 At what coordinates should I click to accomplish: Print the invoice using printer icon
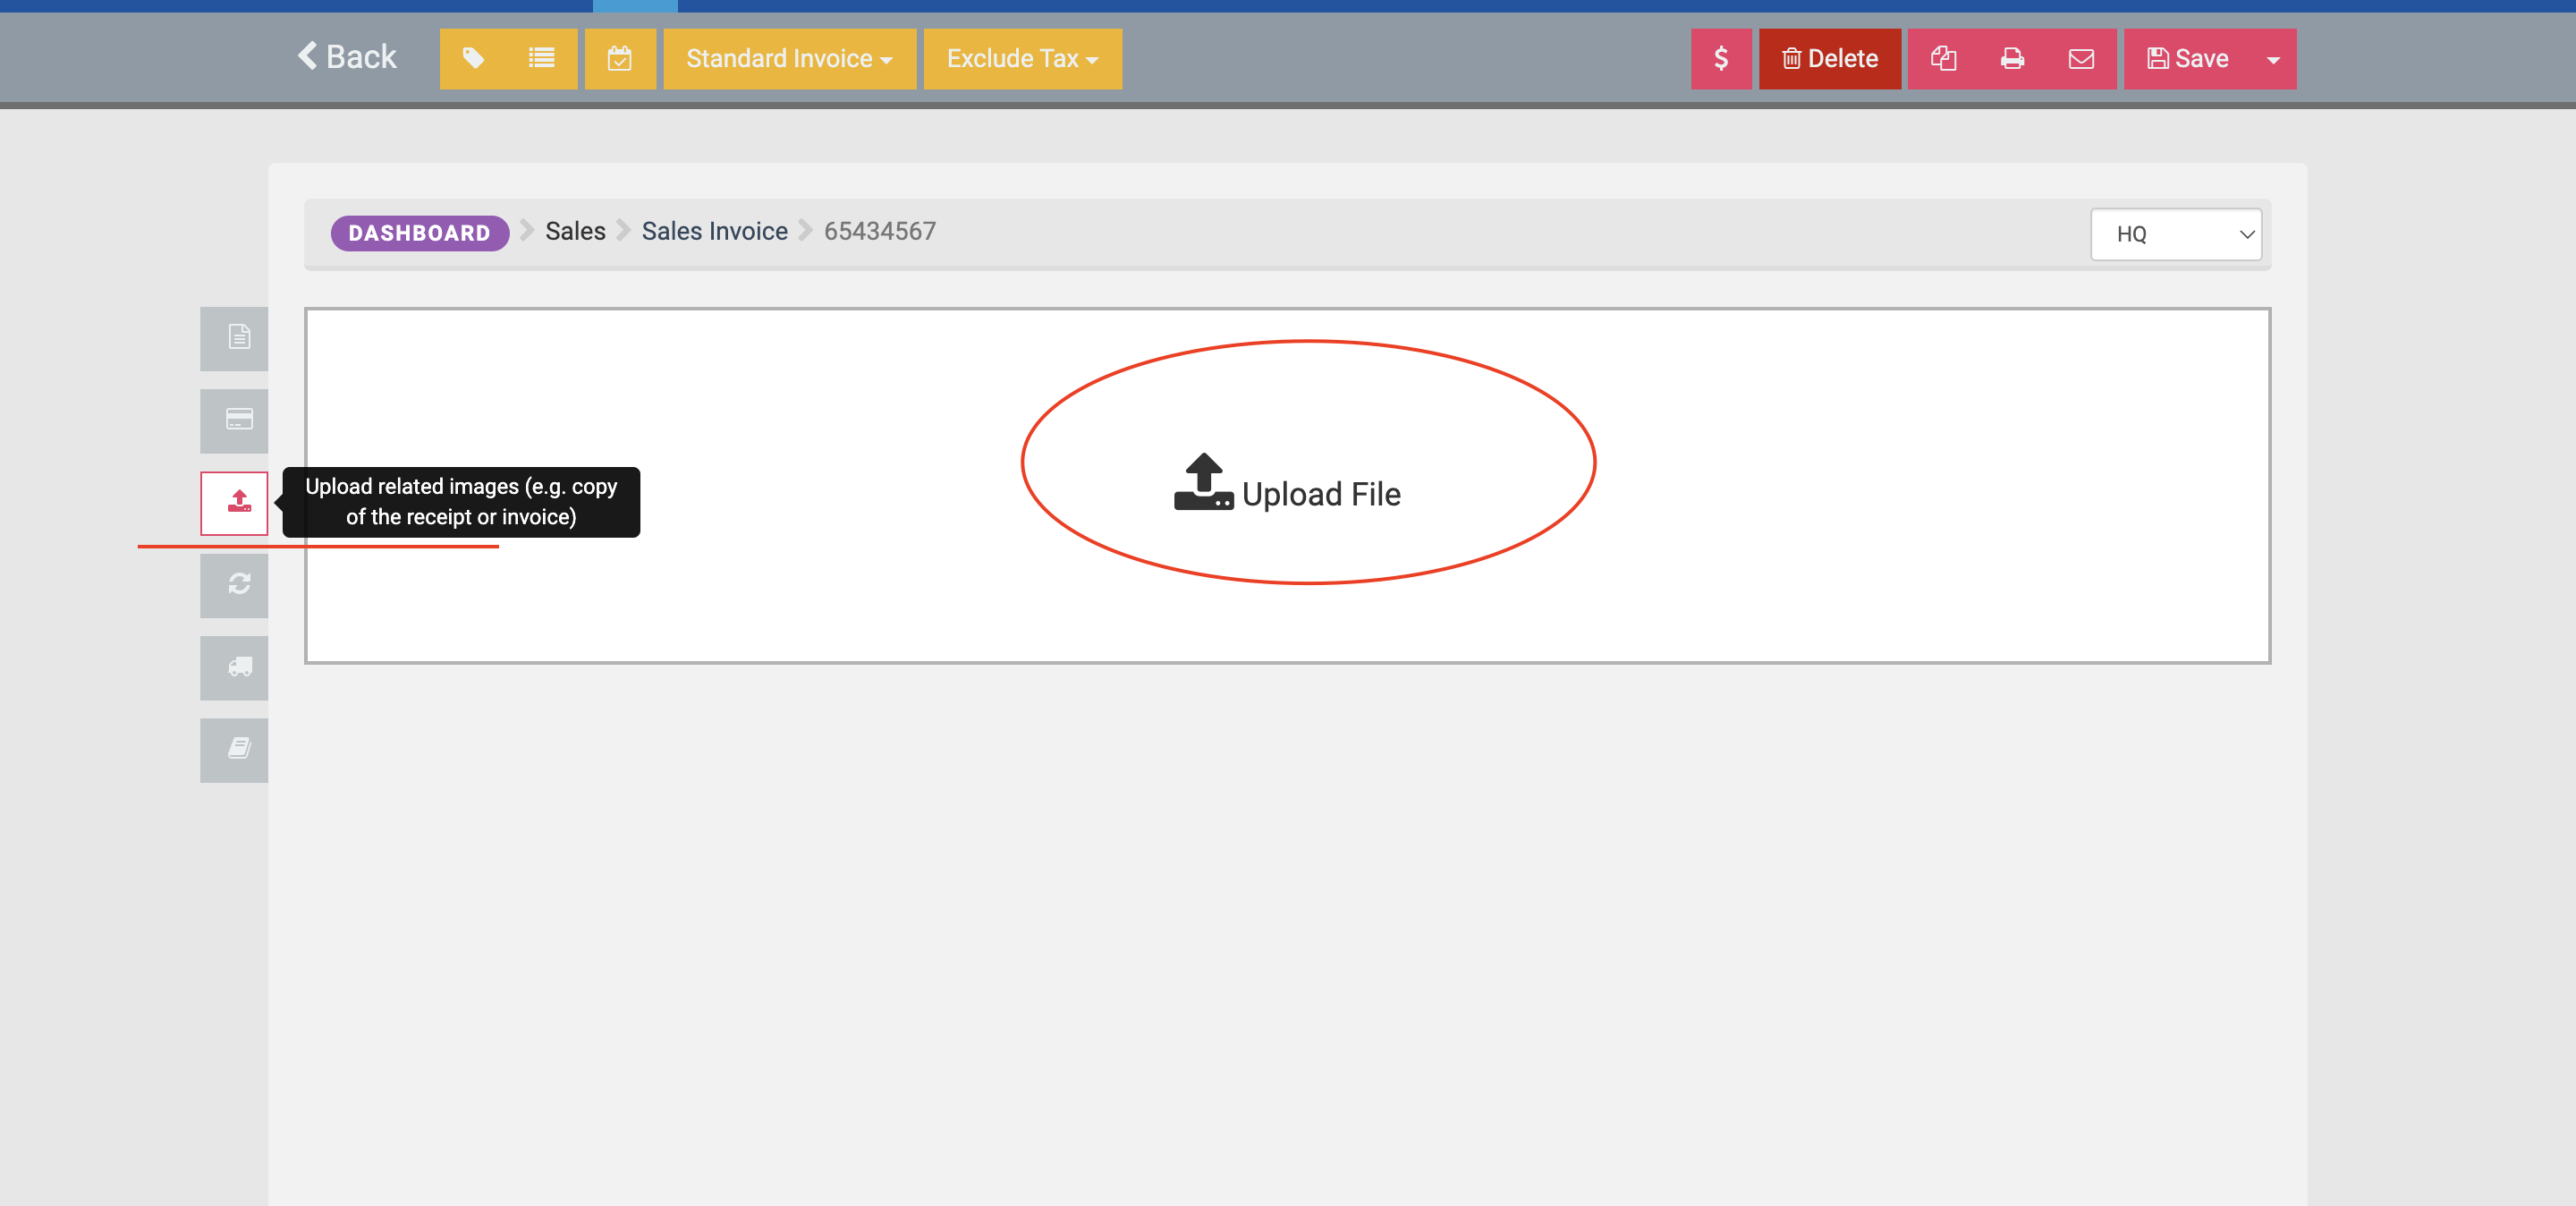[2012, 59]
